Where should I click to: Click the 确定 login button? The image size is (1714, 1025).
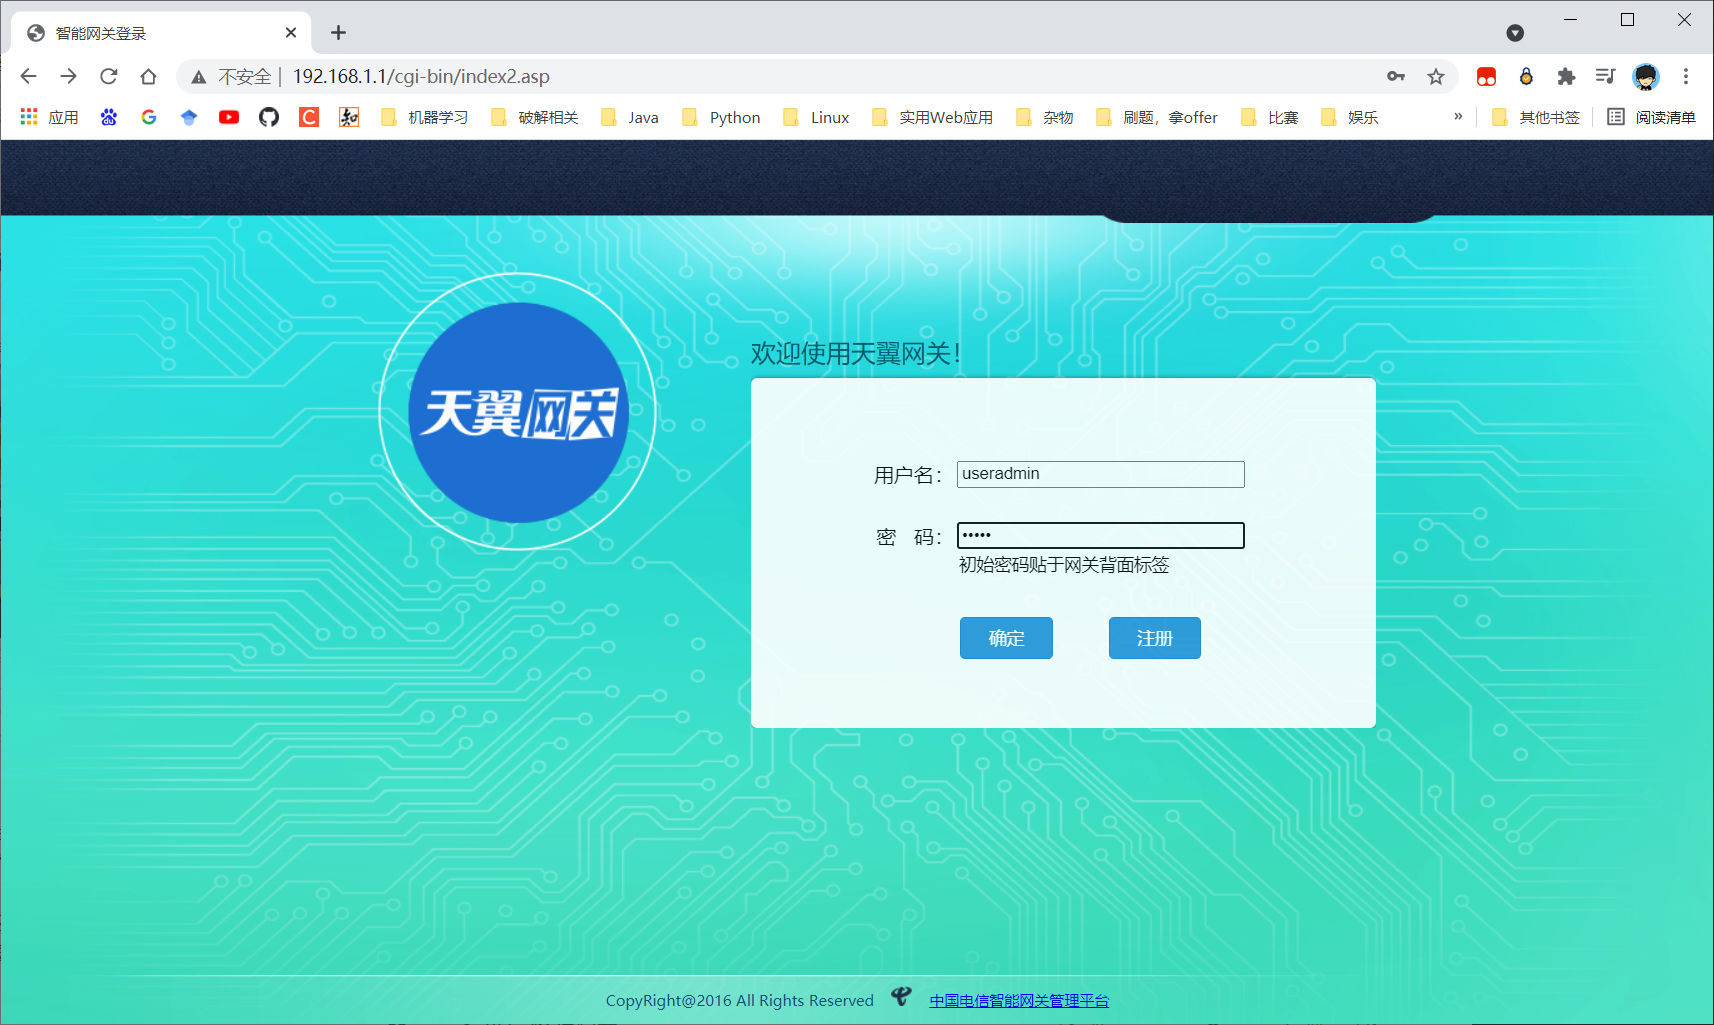click(1006, 638)
